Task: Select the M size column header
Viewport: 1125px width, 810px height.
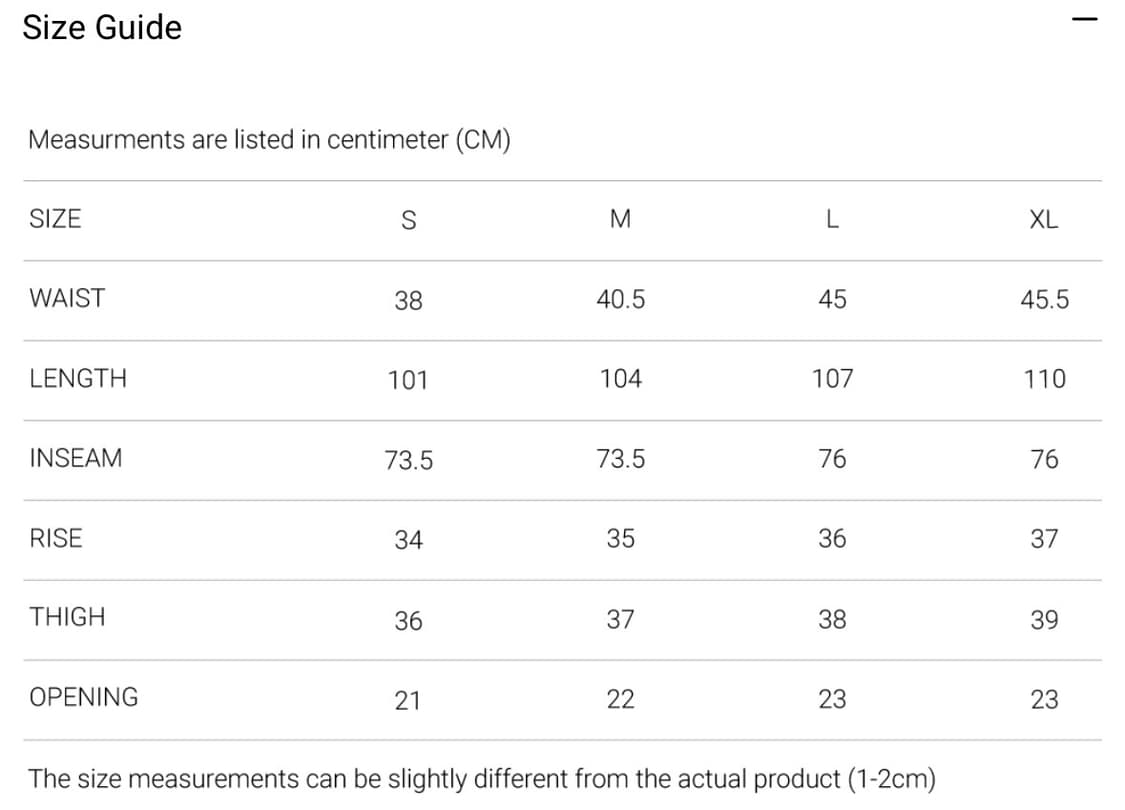Action: 620,220
